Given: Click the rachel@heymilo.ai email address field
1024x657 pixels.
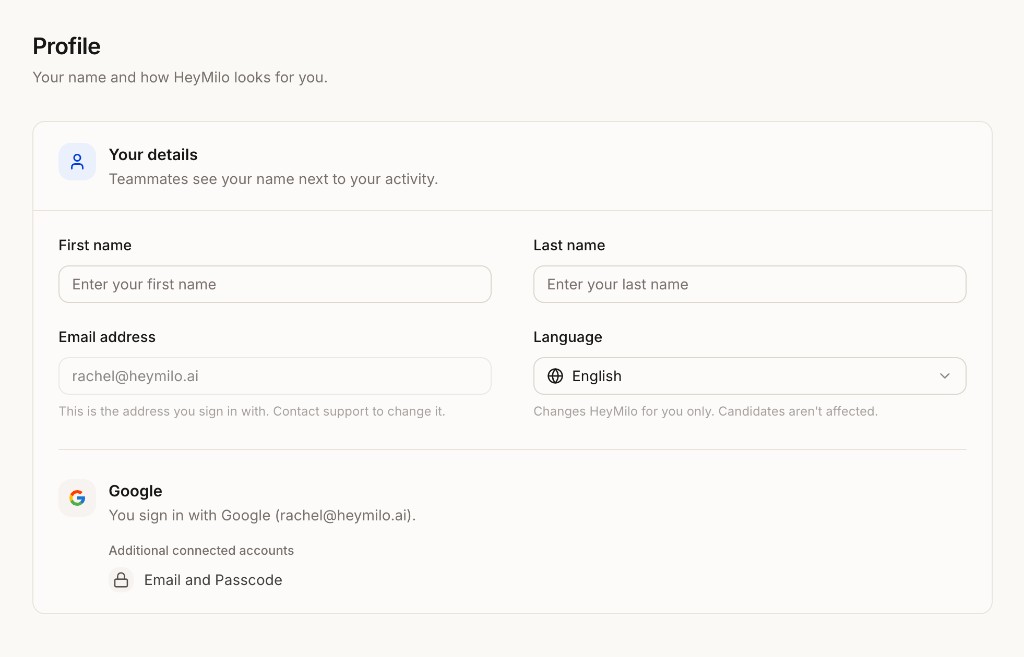Looking at the screenshot, I should tap(275, 376).
